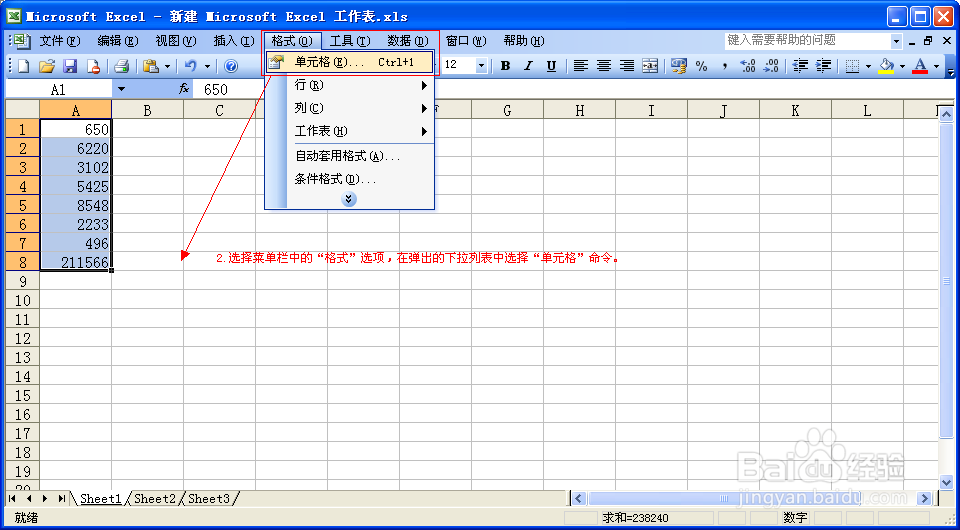The height and width of the screenshot is (530, 960).
Task: Open the 编辑 menu
Action: (118, 41)
